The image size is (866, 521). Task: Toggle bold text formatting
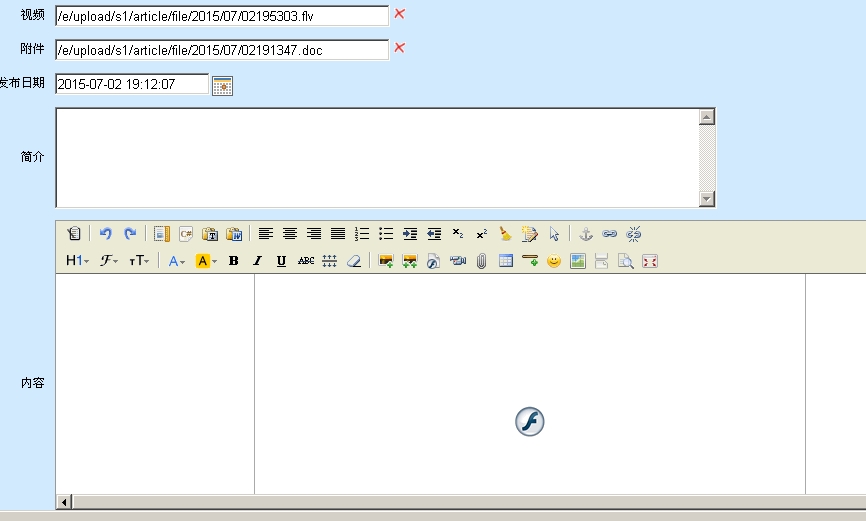pyautogui.click(x=233, y=261)
